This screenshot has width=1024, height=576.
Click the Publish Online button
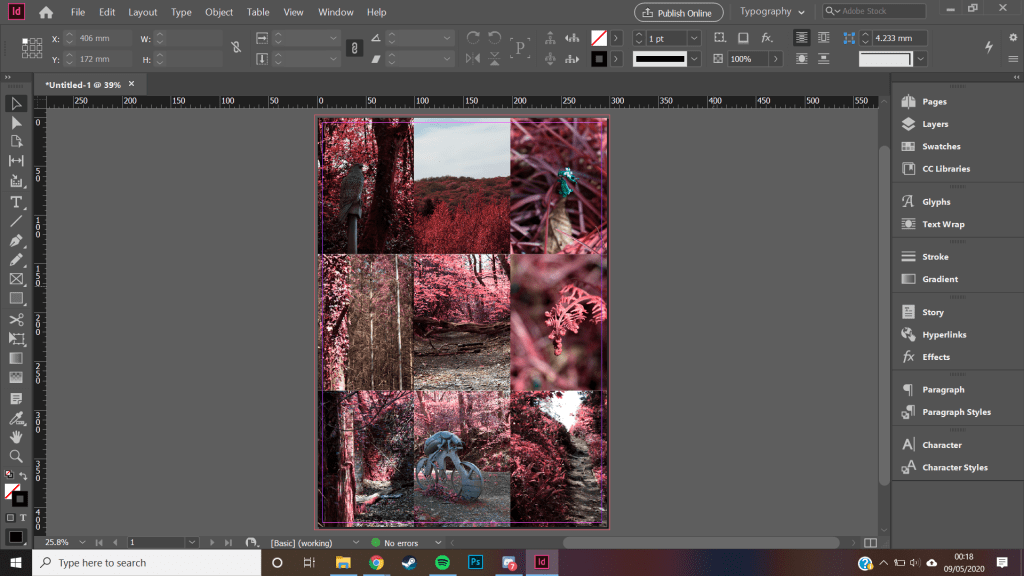pos(678,12)
